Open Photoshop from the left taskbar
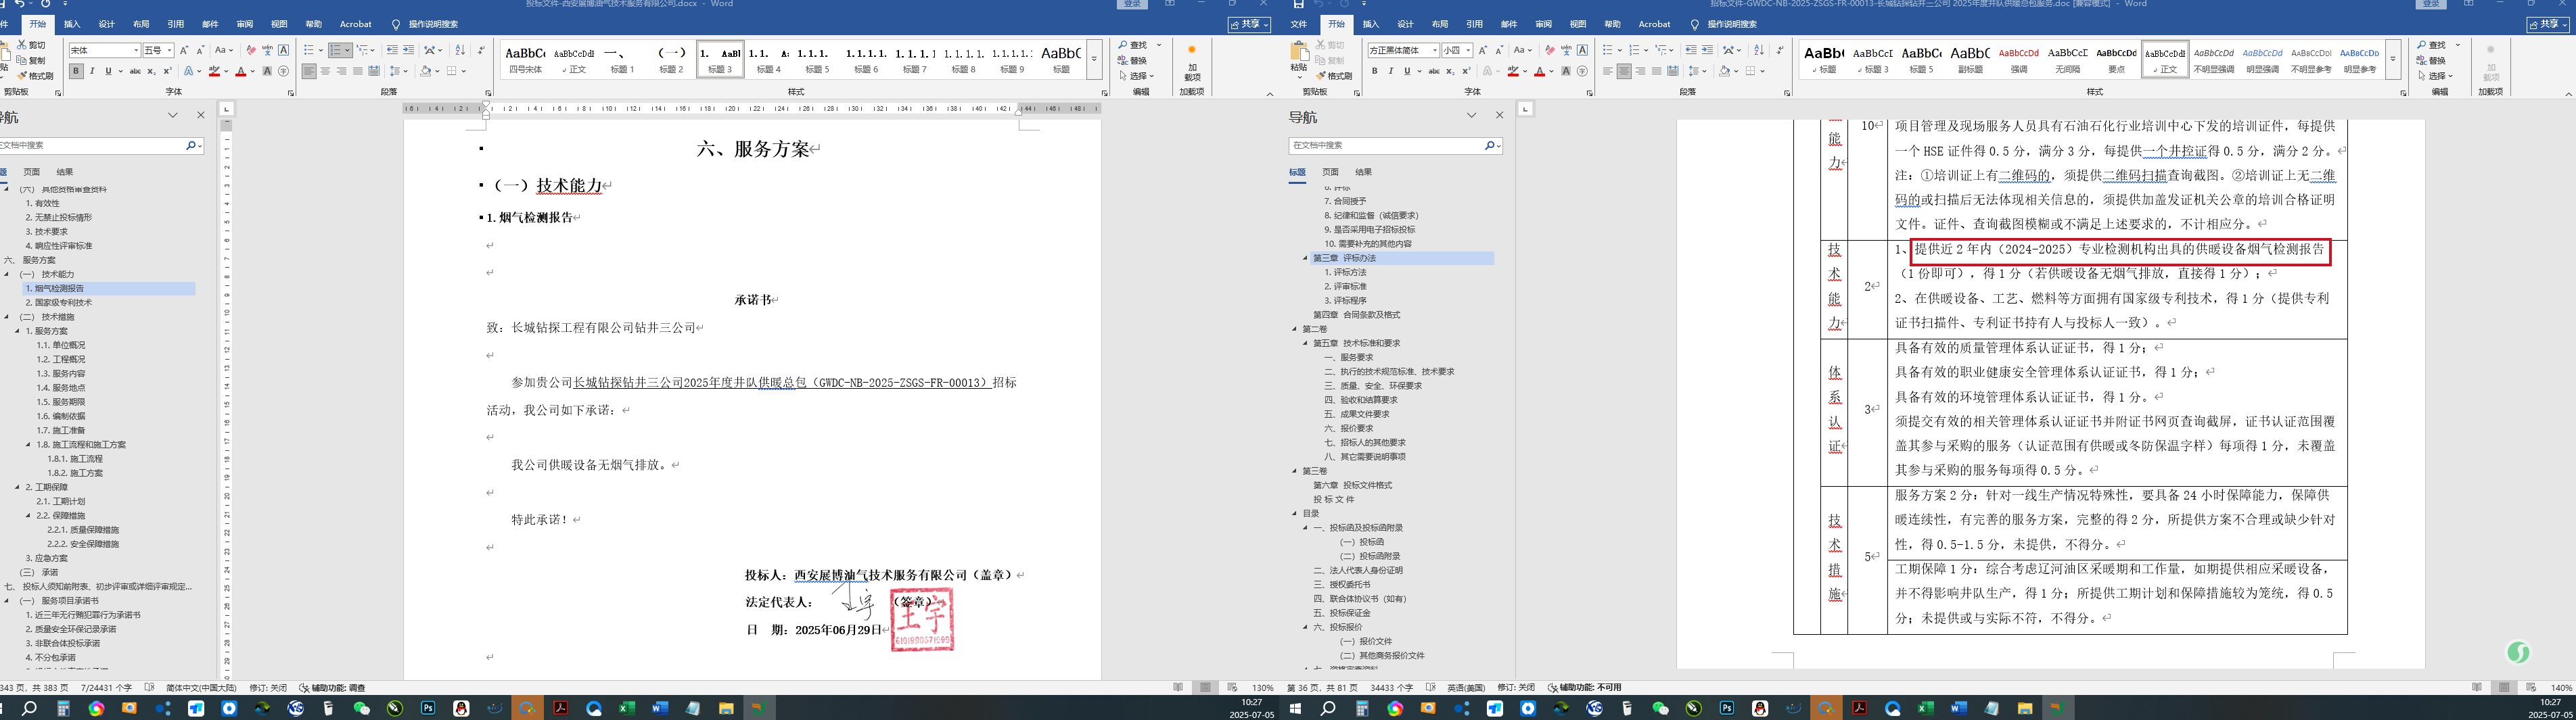Image resolution: width=2576 pixels, height=720 pixels. click(428, 708)
